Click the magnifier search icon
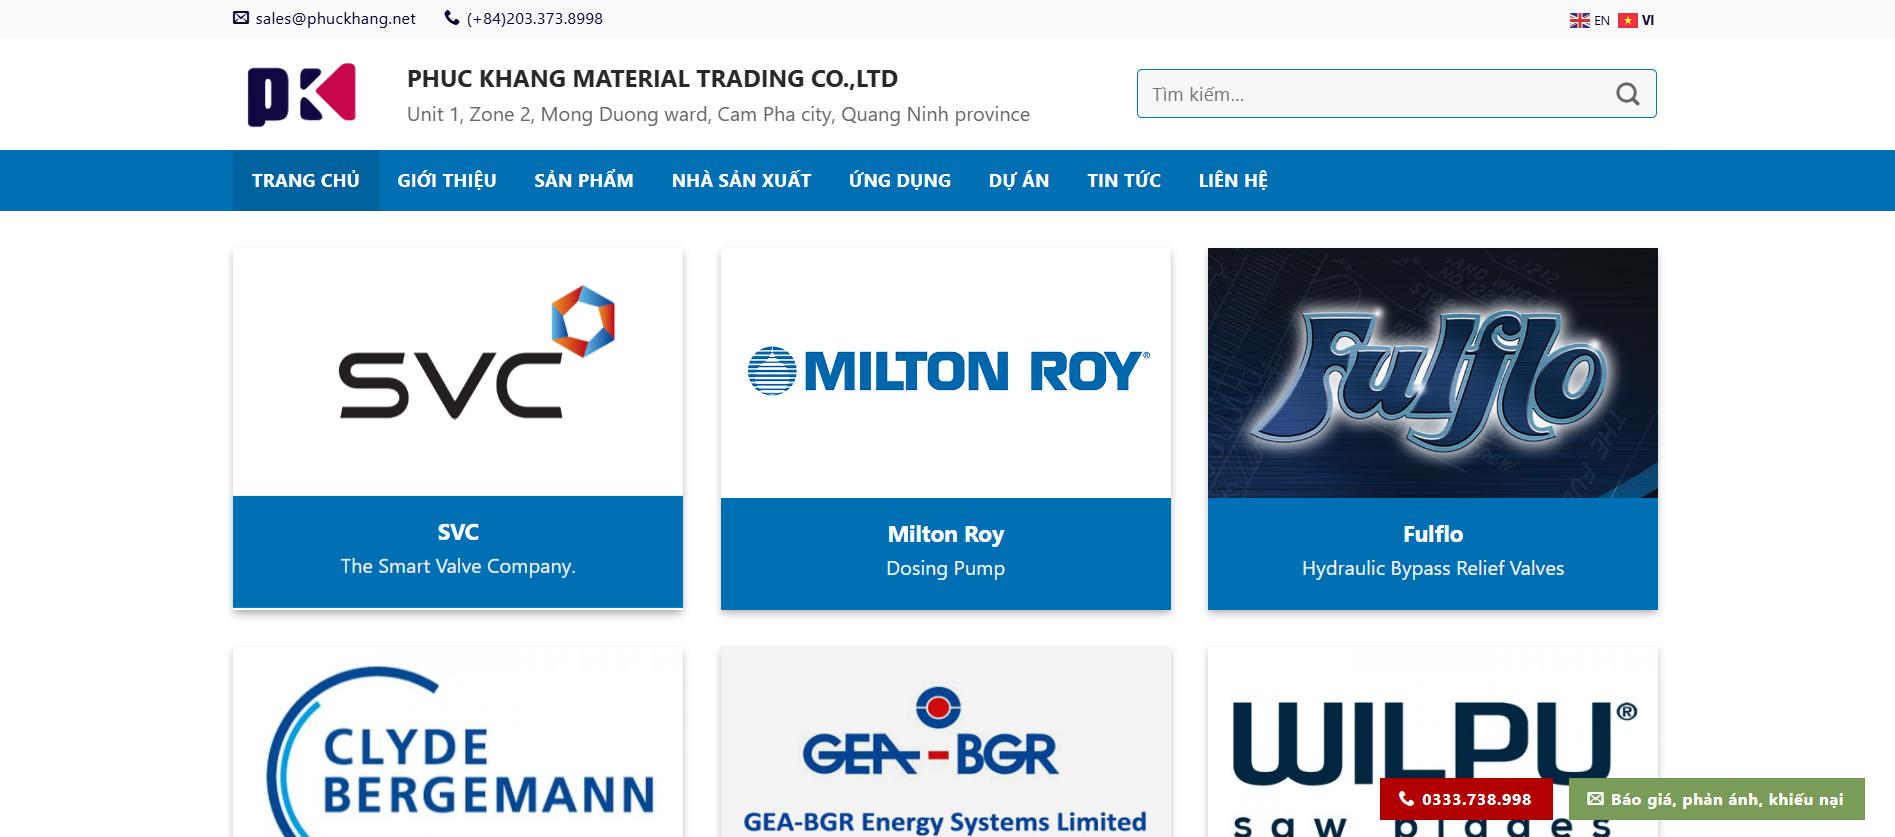This screenshot has height=837, width=1895. coord(1628,94)
